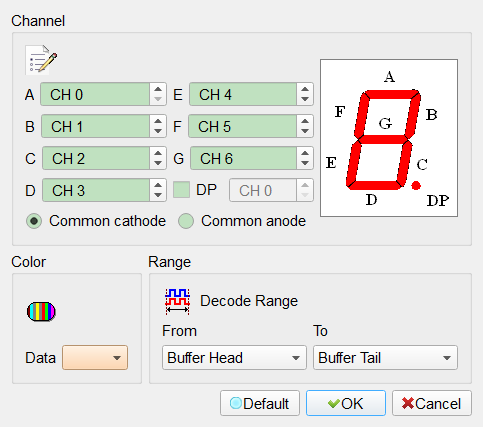Increase the D segment channel value
Viewport: 483px width, 427px height.
(158, 185)
